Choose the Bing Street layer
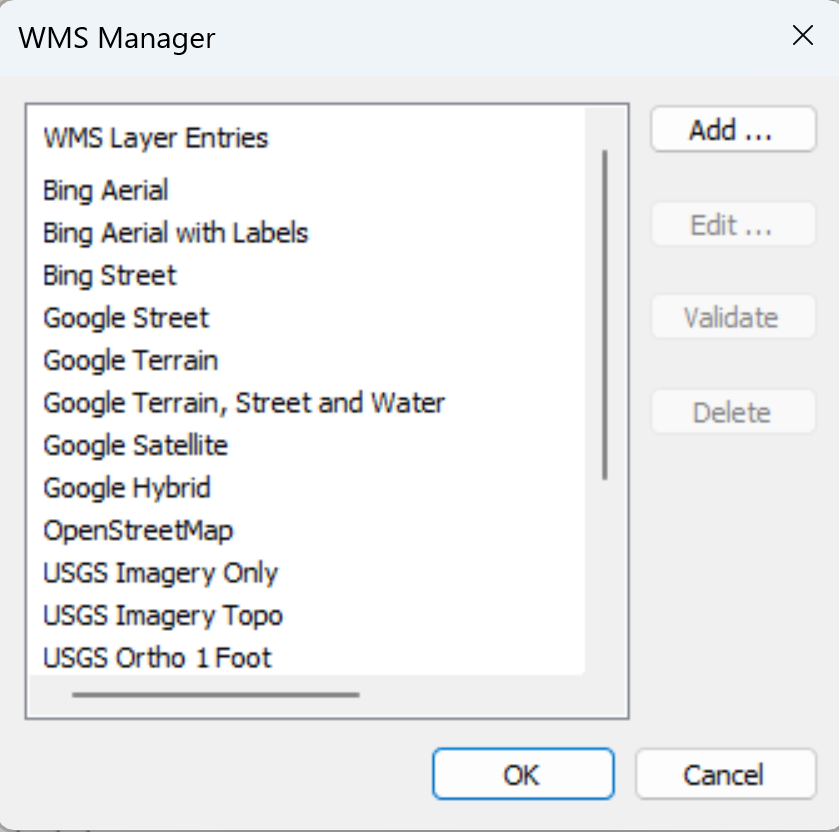 [109, 276]
